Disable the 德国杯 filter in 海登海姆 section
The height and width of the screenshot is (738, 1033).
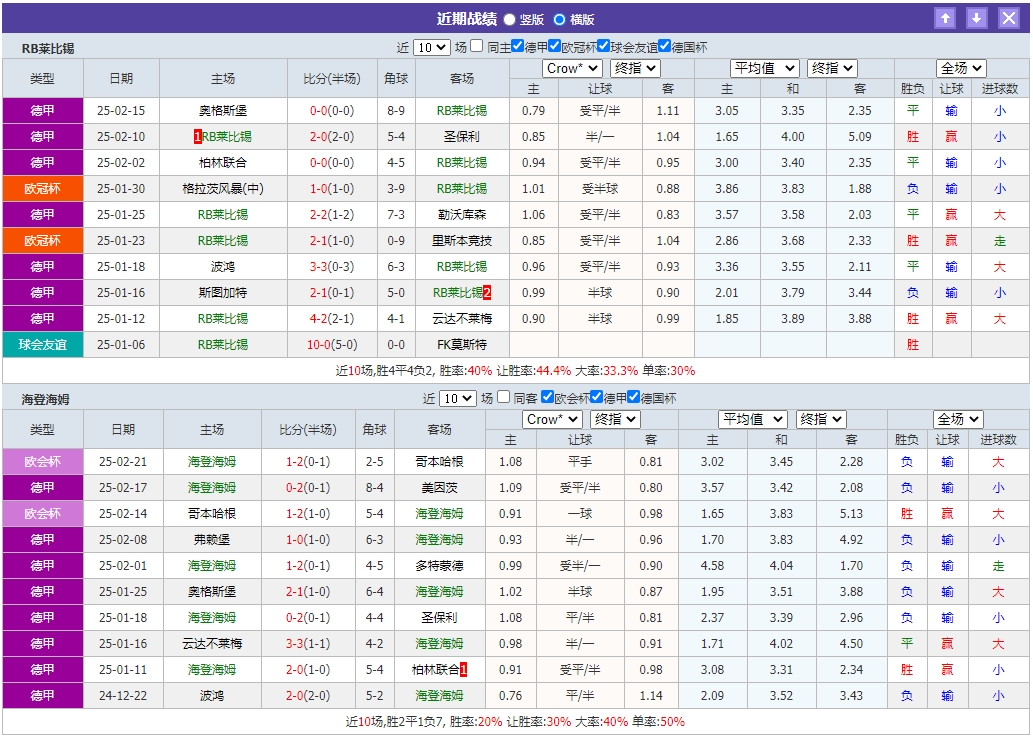pyautogui.click(x=632, y=398)
